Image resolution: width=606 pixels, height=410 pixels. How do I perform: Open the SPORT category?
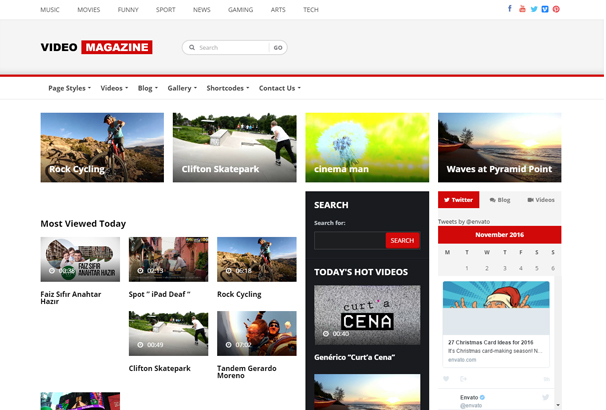pos(165,10)
